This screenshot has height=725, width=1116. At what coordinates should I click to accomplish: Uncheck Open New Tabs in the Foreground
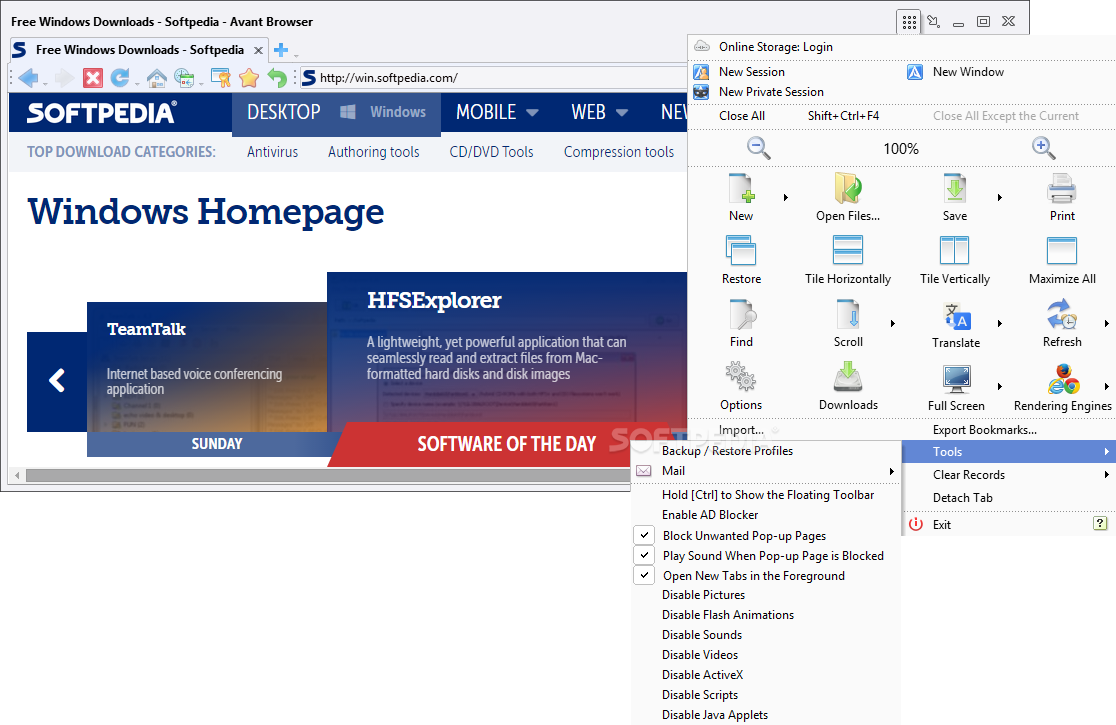click(754, 575)
